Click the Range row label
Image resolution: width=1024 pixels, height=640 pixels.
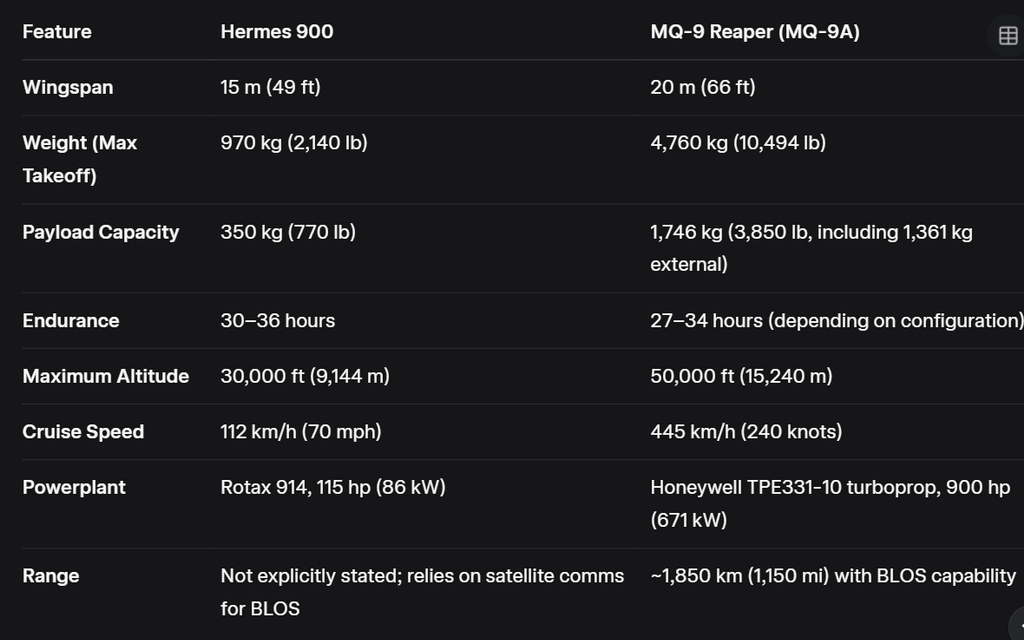click(51, 576)
